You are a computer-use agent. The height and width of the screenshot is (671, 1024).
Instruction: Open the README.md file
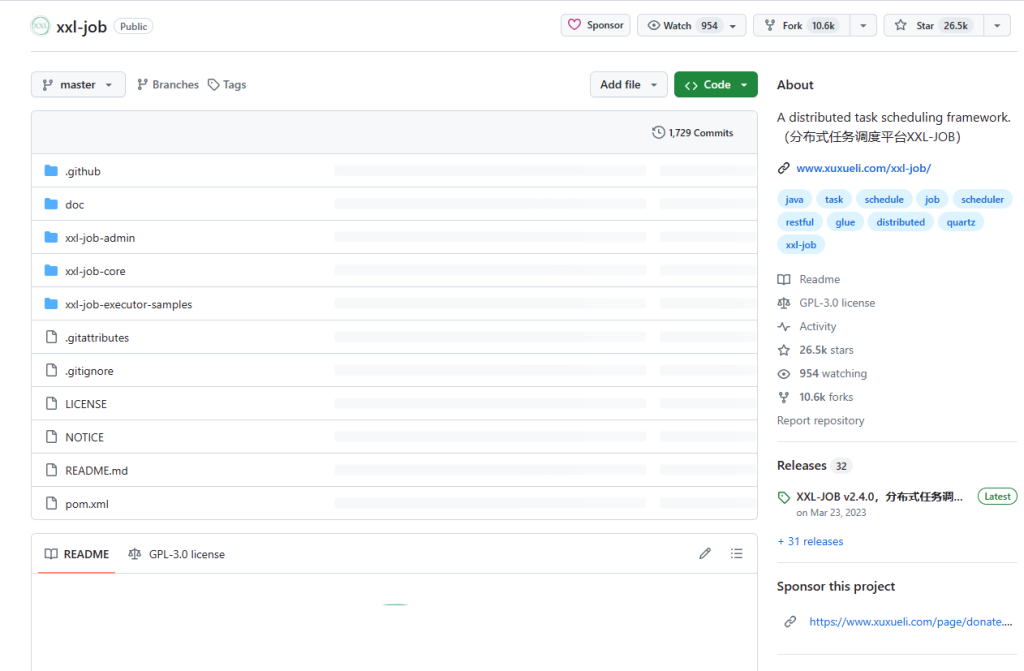97,470
